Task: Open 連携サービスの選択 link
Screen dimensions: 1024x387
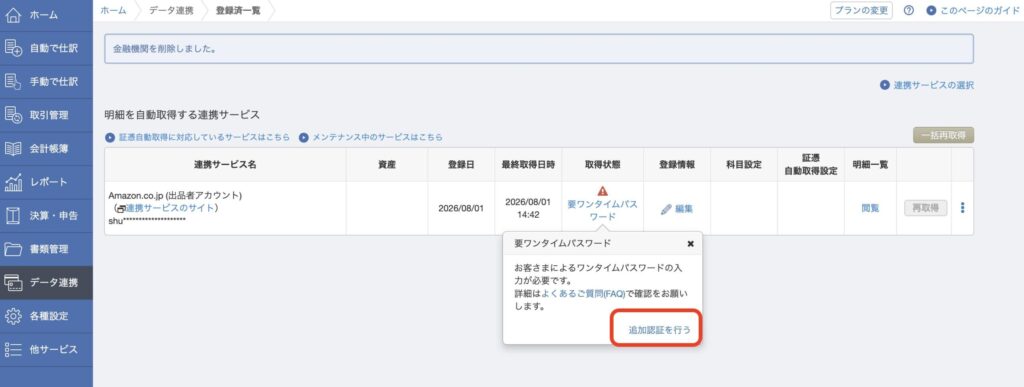Action: 927,85
